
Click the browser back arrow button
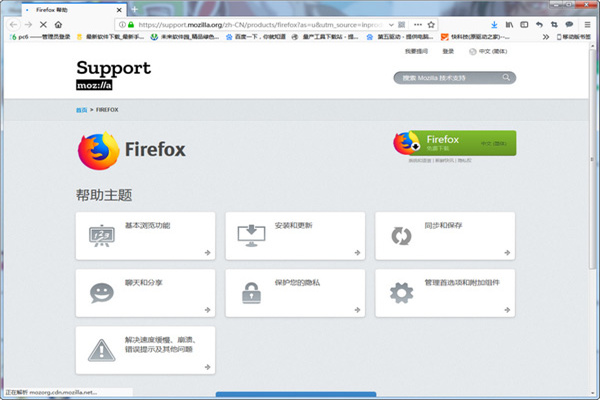coord(14,24)
